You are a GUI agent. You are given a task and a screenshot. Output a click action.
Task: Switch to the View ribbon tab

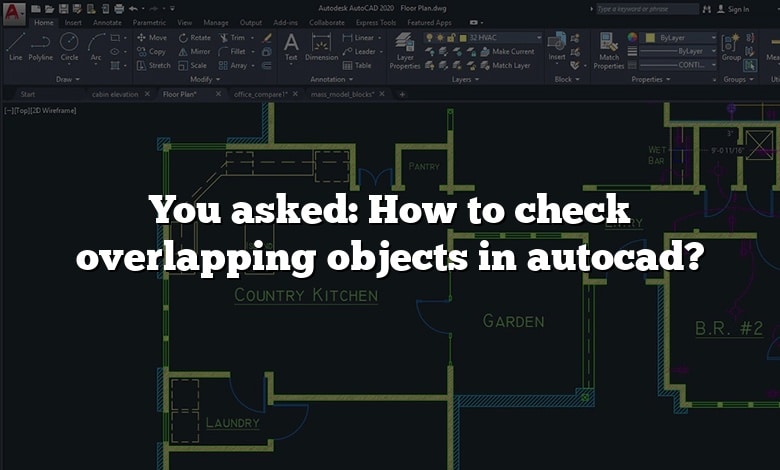click(184, 22)
